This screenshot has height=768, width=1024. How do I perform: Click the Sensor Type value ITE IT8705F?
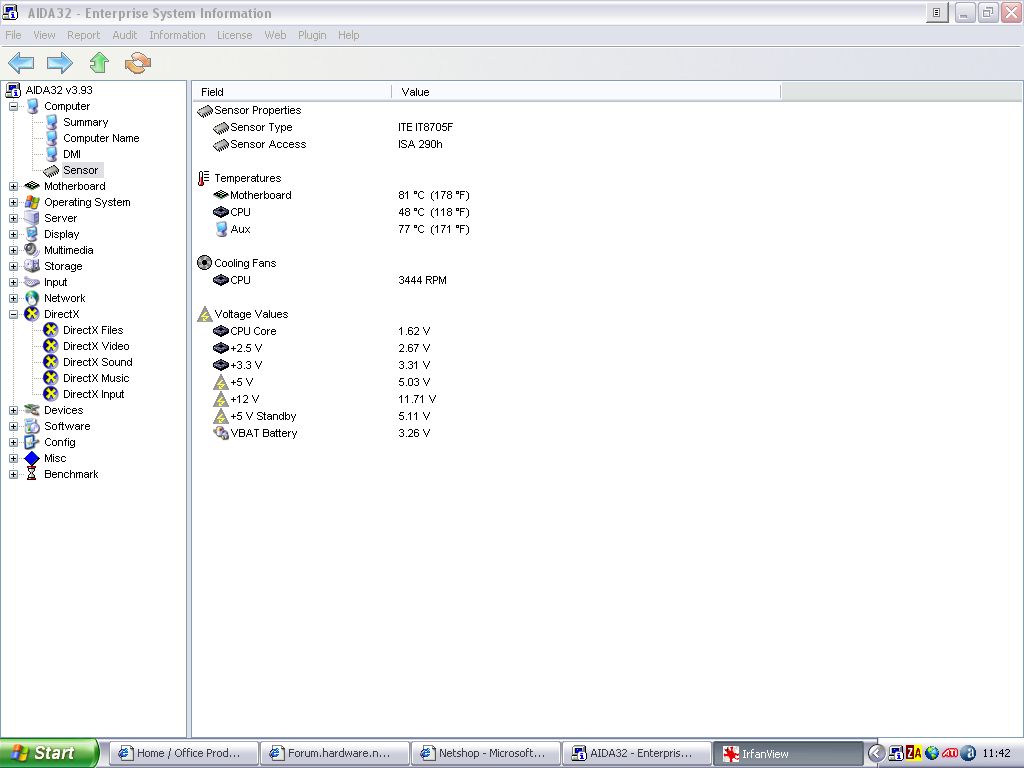point(425,127)
